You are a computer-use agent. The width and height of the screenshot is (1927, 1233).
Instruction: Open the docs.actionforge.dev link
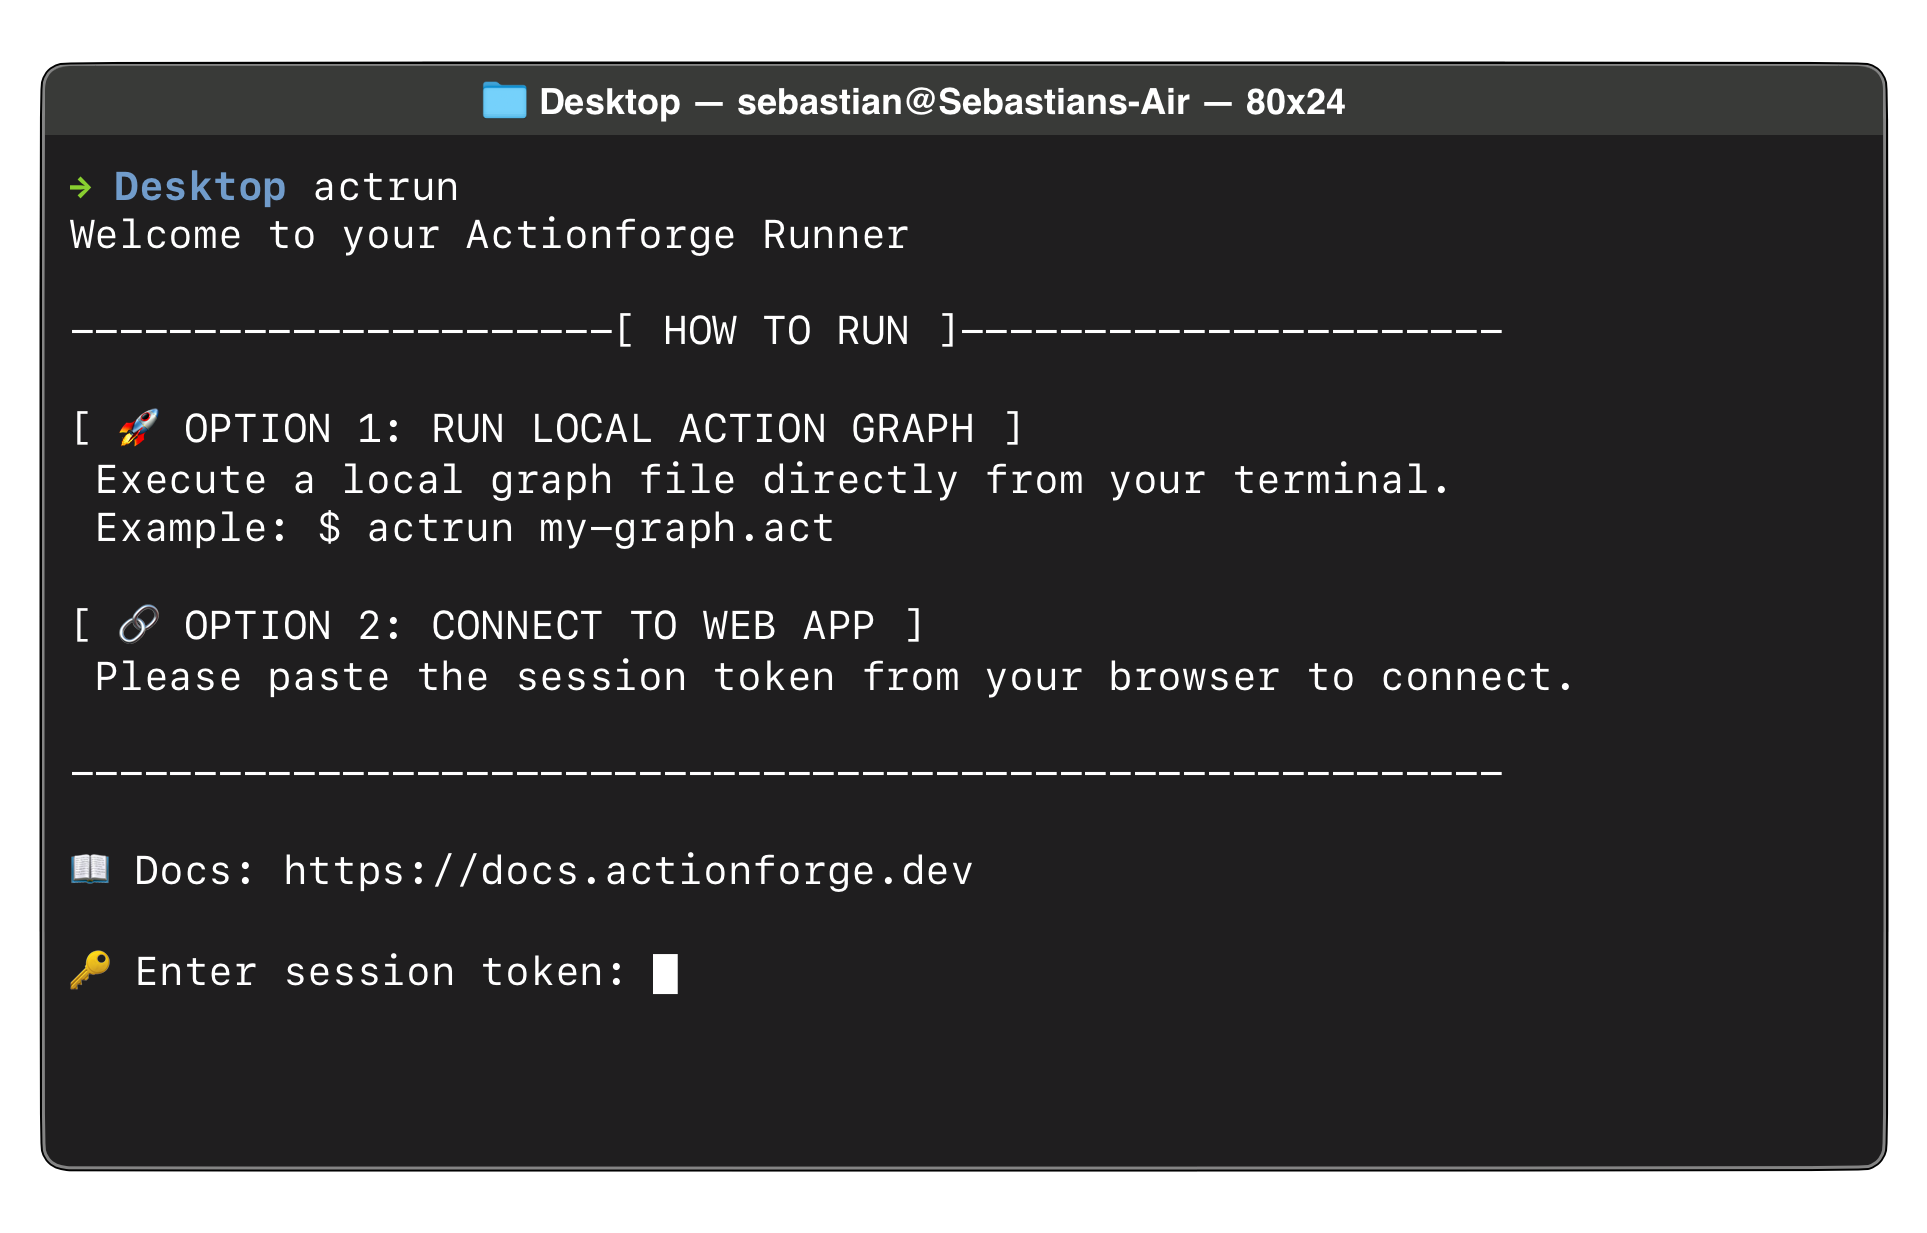(x=628, y=871)
